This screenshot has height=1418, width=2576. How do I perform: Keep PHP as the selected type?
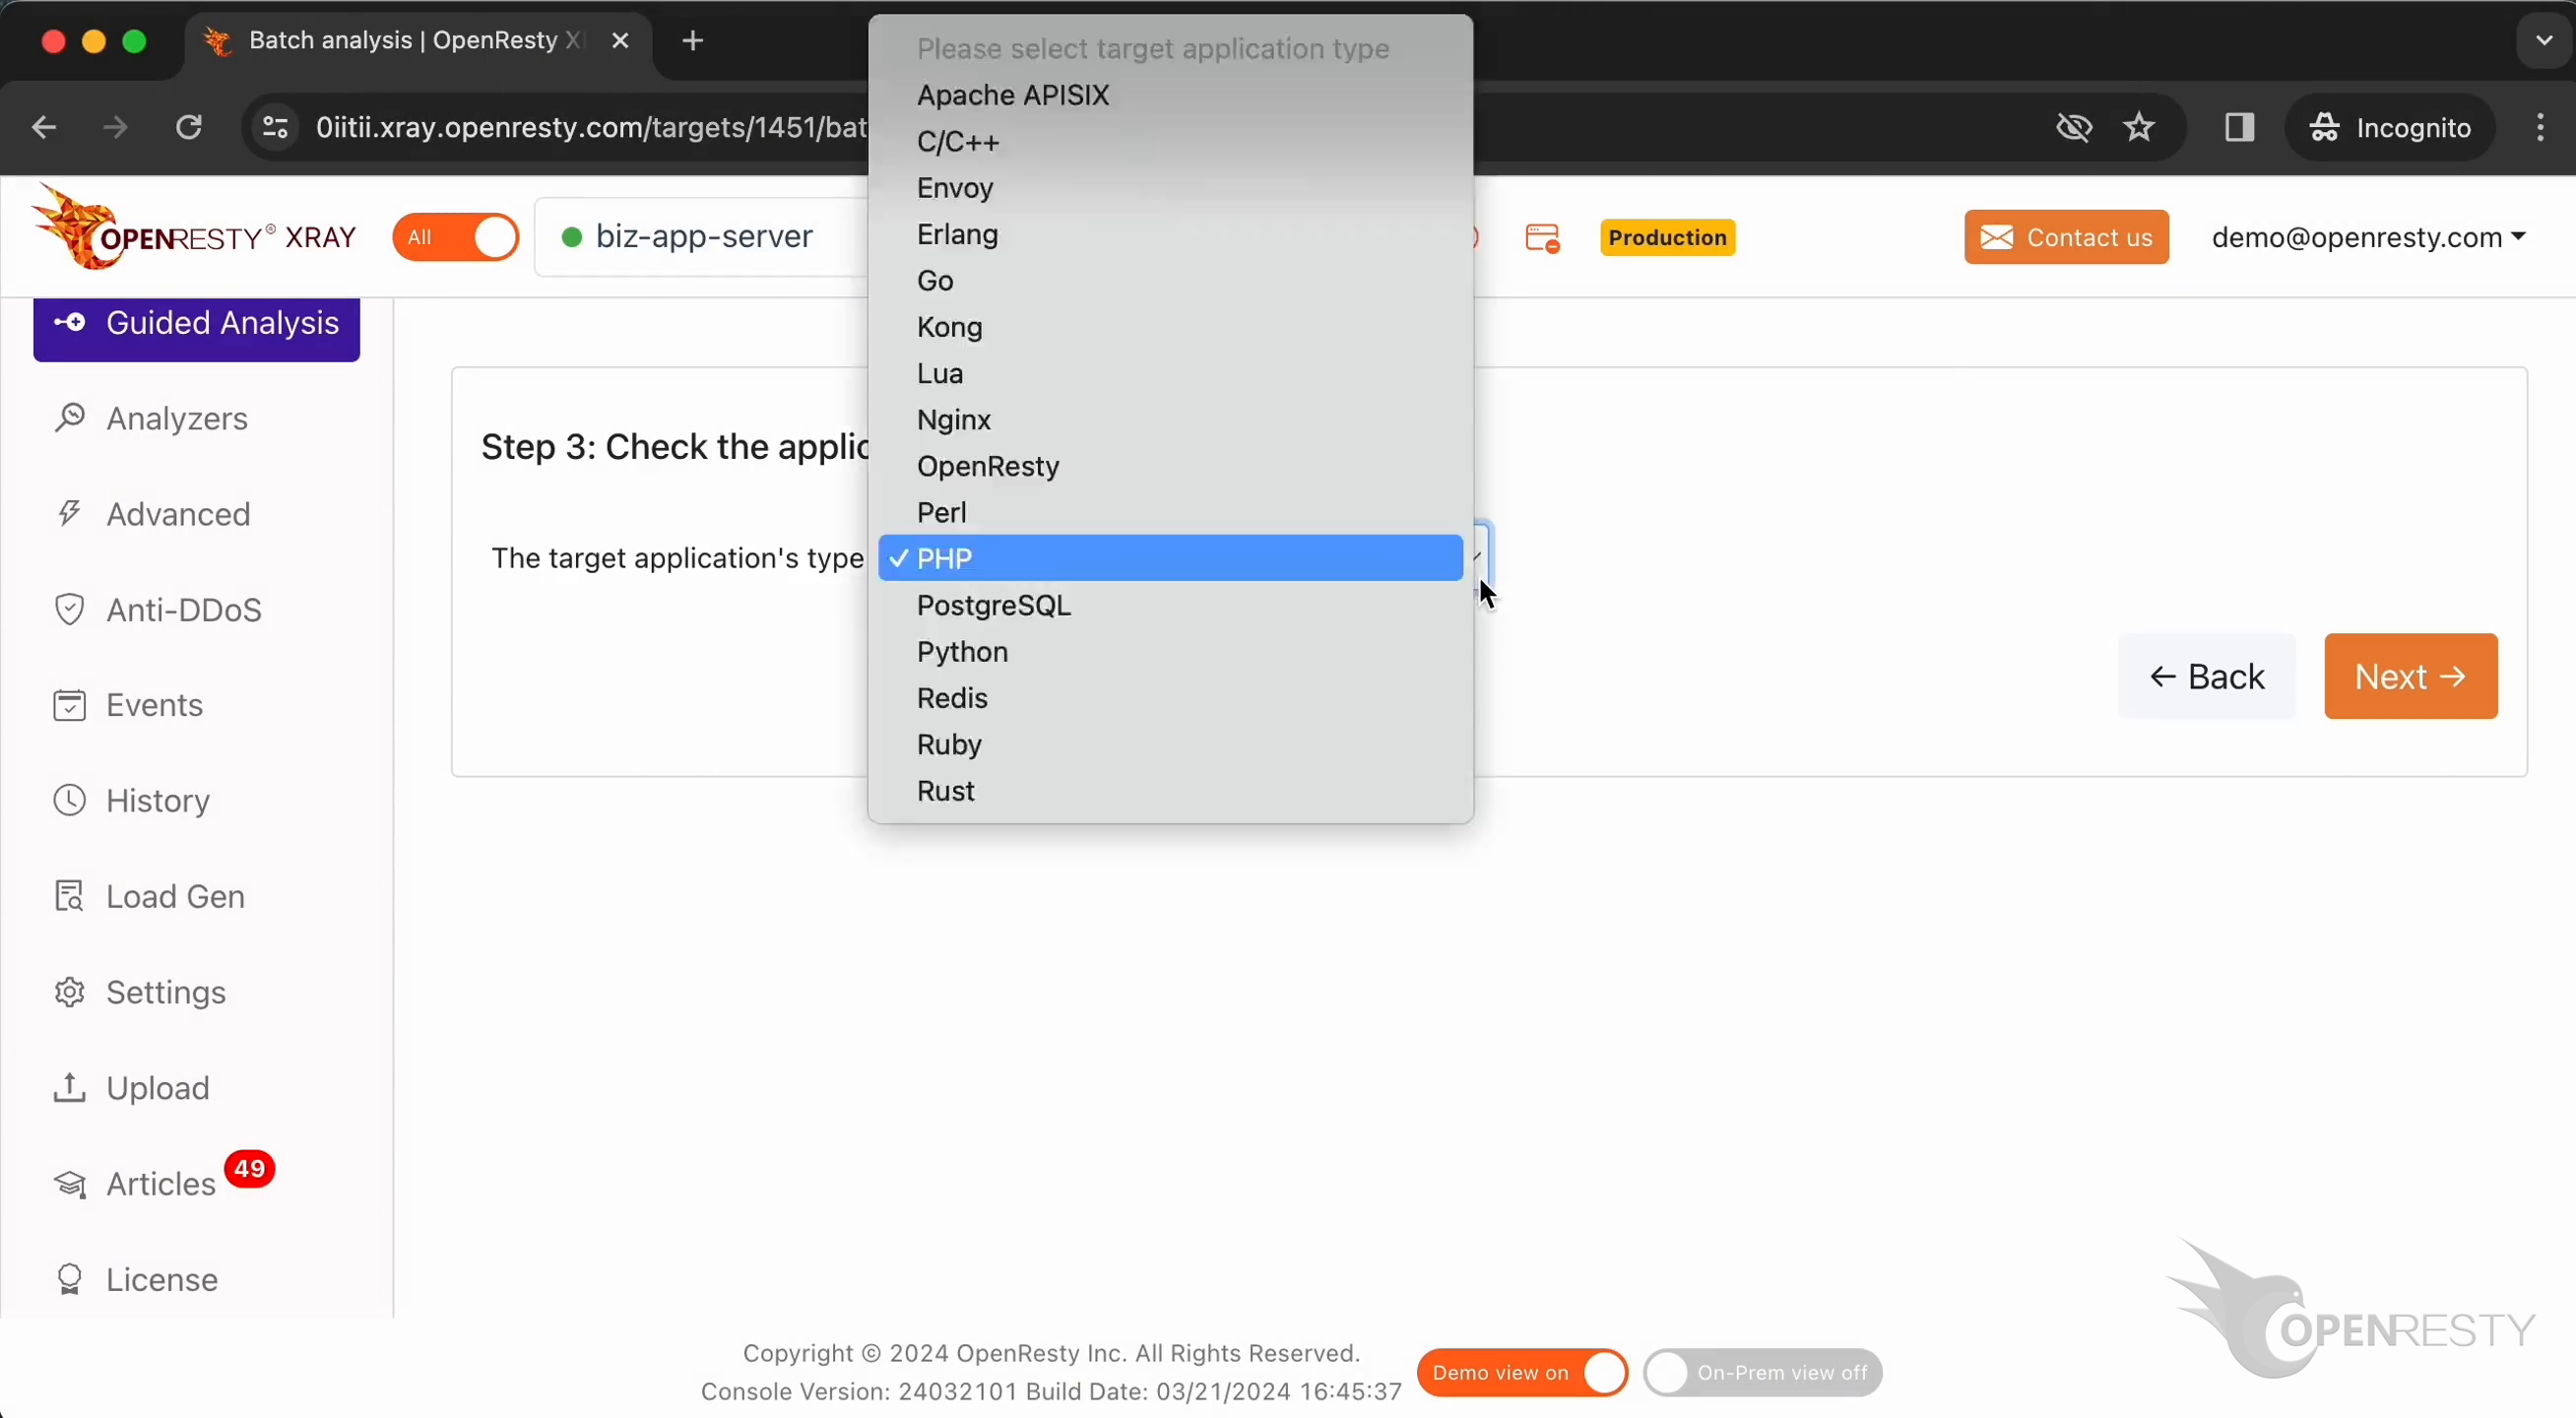pyautogui.click(x=1170, y=558)
